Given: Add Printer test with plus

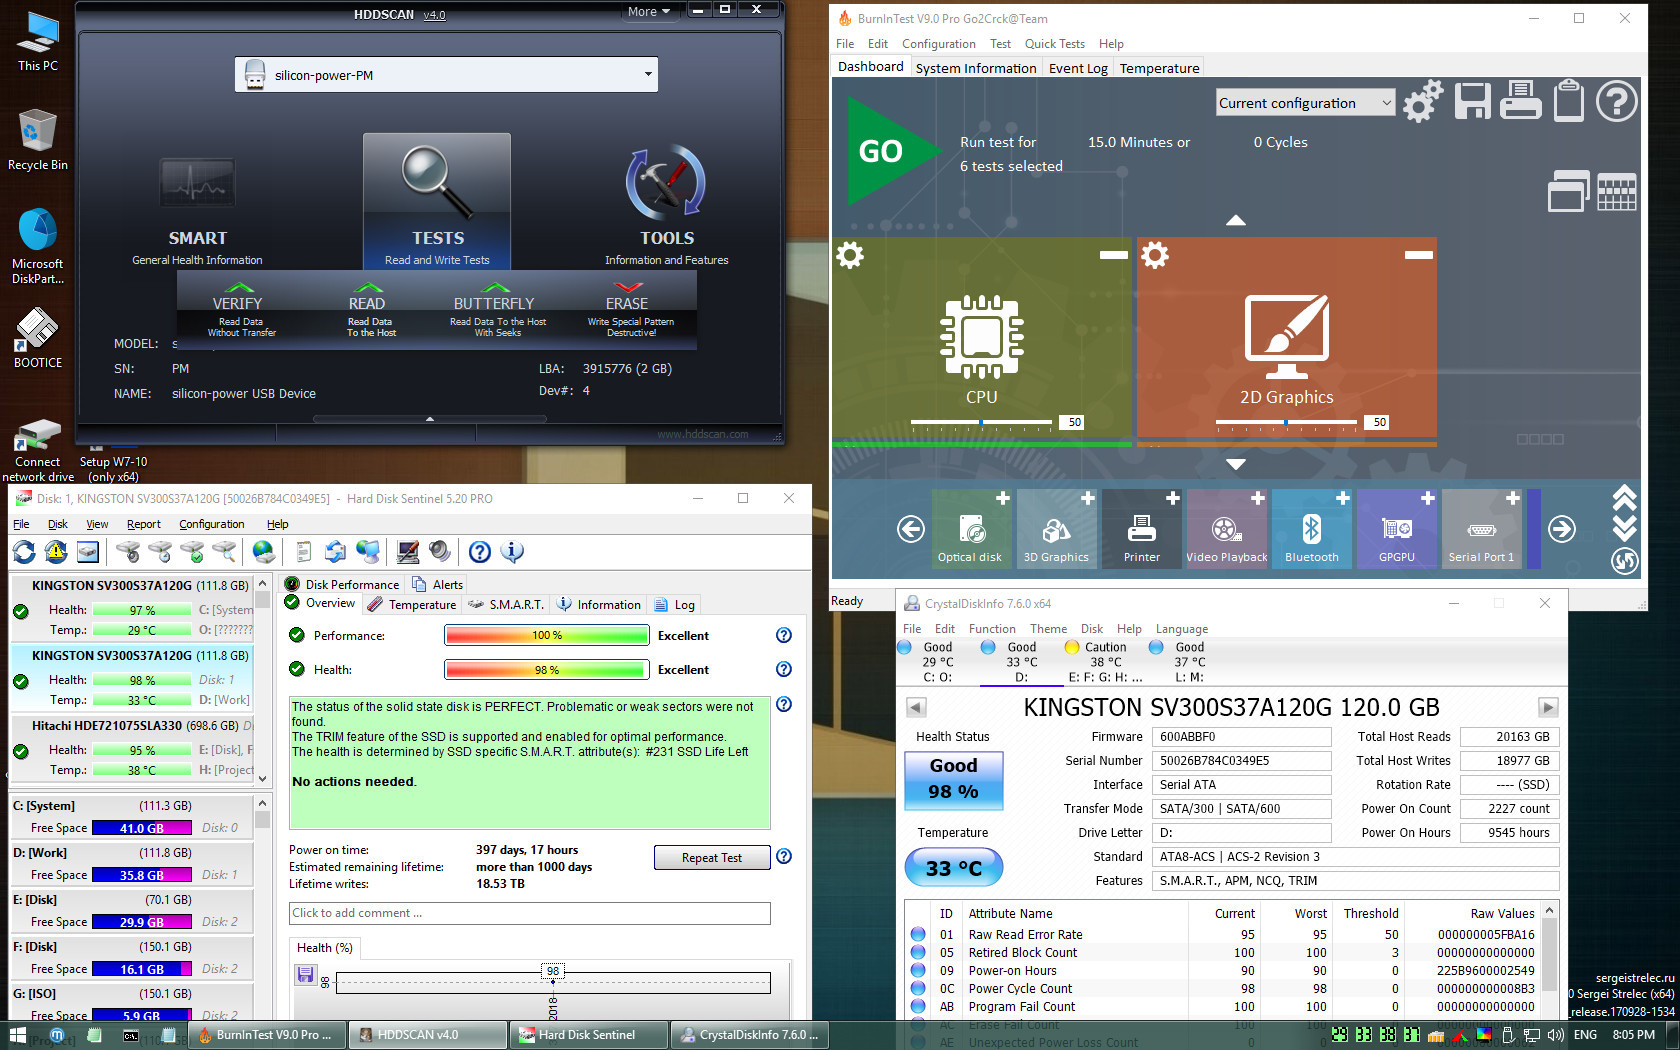Looking at the screenshot, I should click(1173, 498).
